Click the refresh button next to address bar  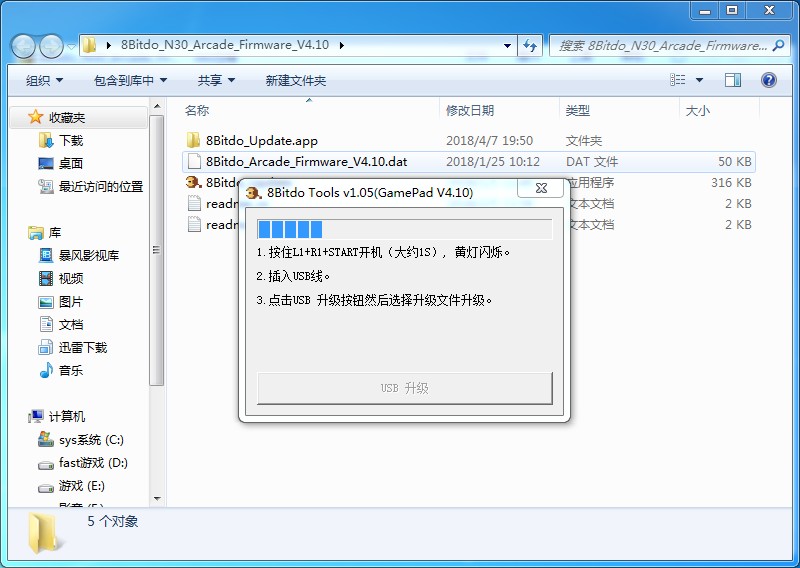[530, 45]
